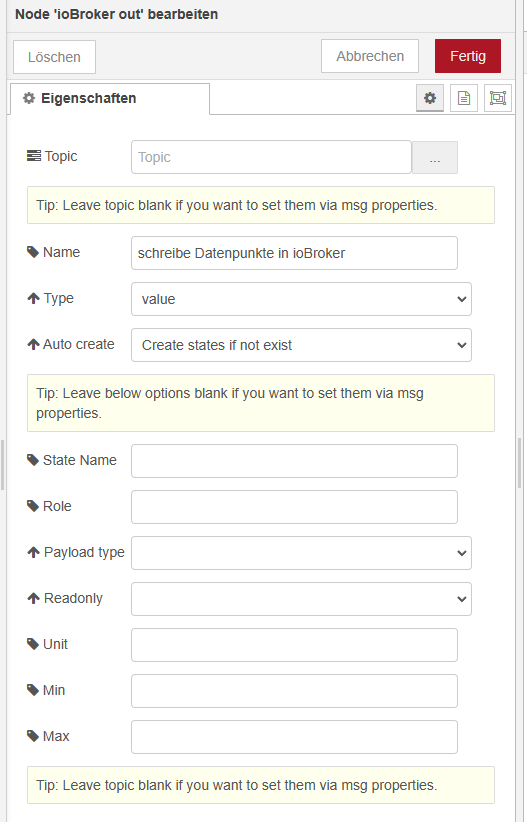Focus the Topic input field
The width and height of the screenshot is (527, 822).
271,157
